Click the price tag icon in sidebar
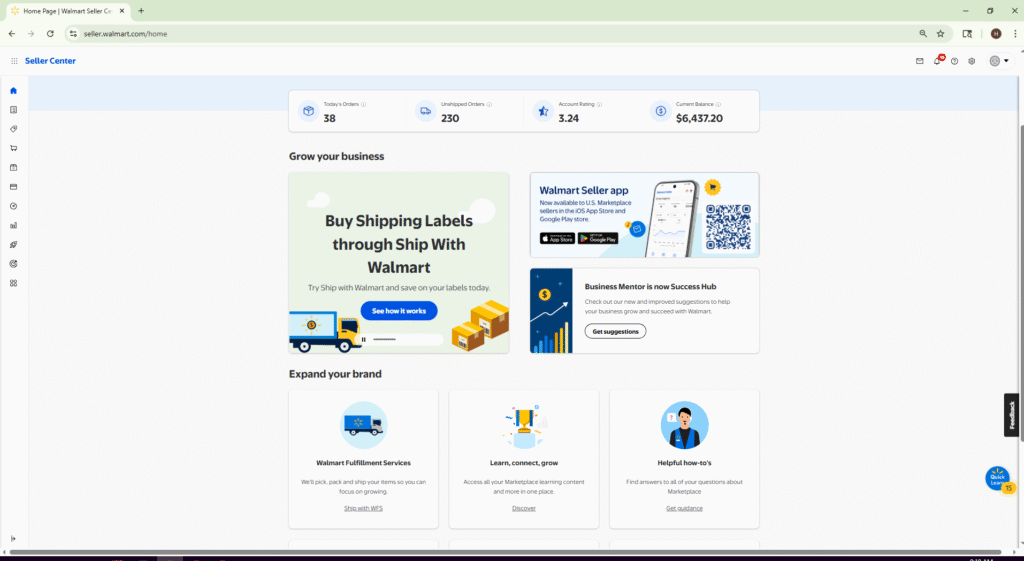Screen dimensions: 1024x561 (x=13, y=129)
